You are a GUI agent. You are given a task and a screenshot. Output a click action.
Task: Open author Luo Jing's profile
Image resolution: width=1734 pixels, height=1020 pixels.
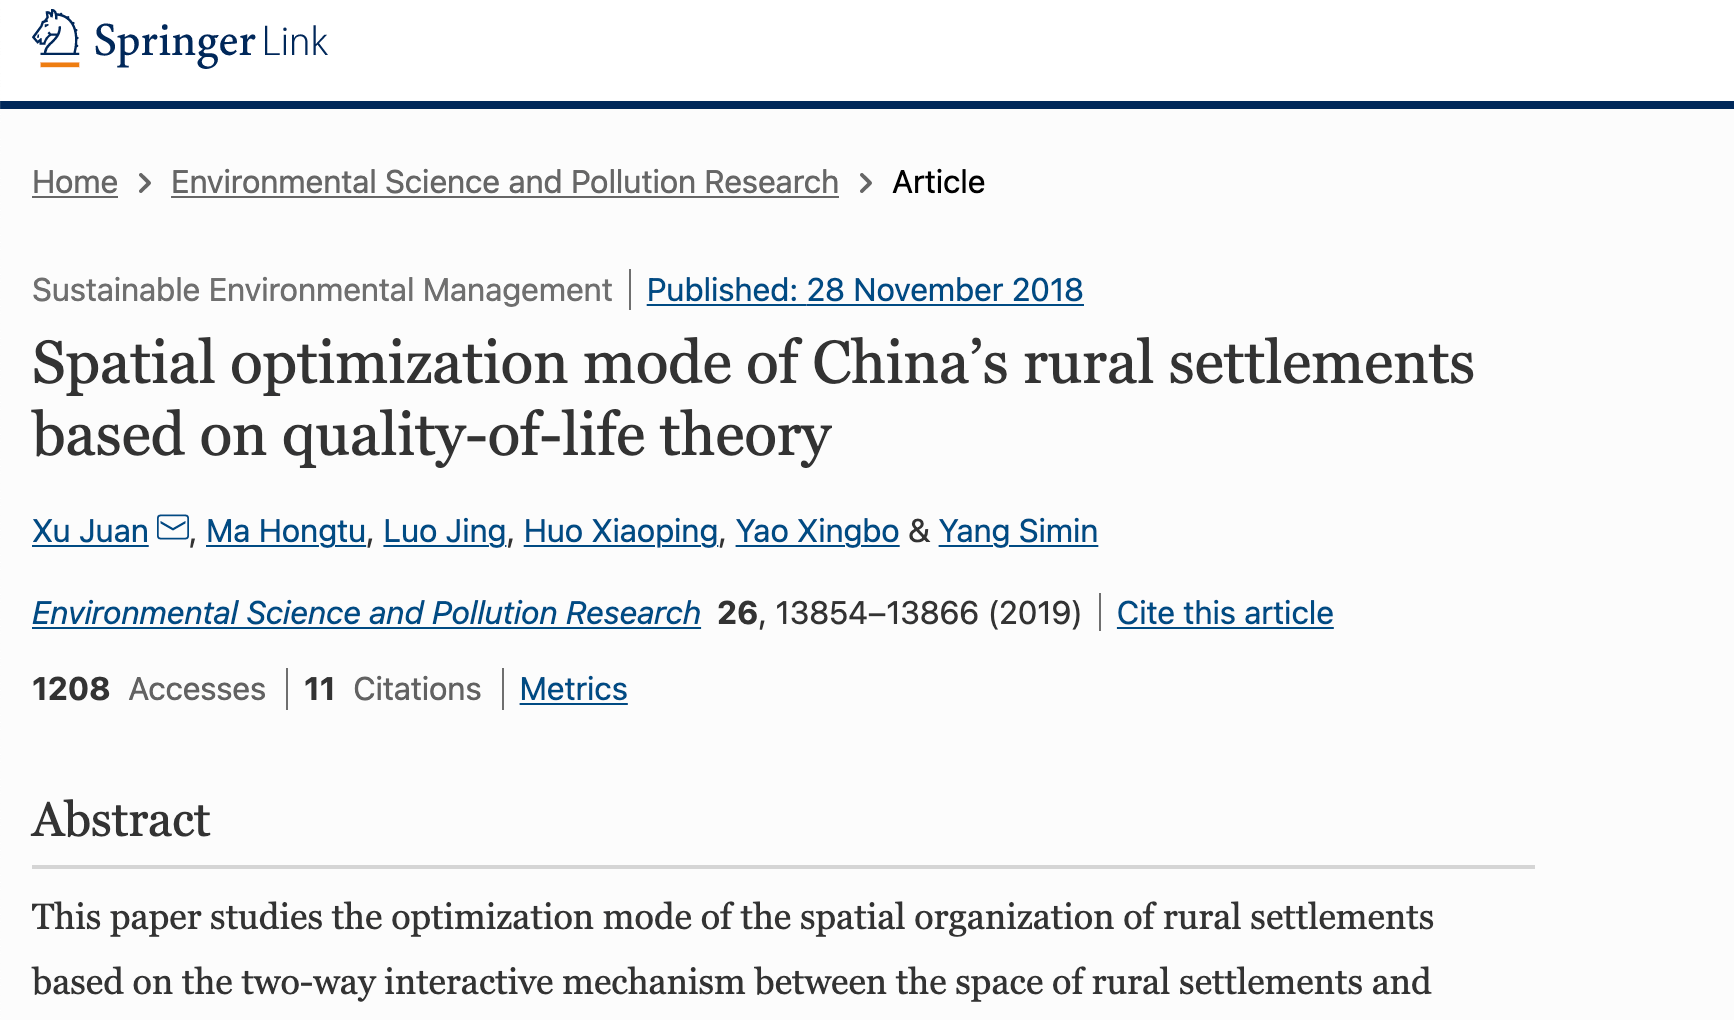(445, 531)
